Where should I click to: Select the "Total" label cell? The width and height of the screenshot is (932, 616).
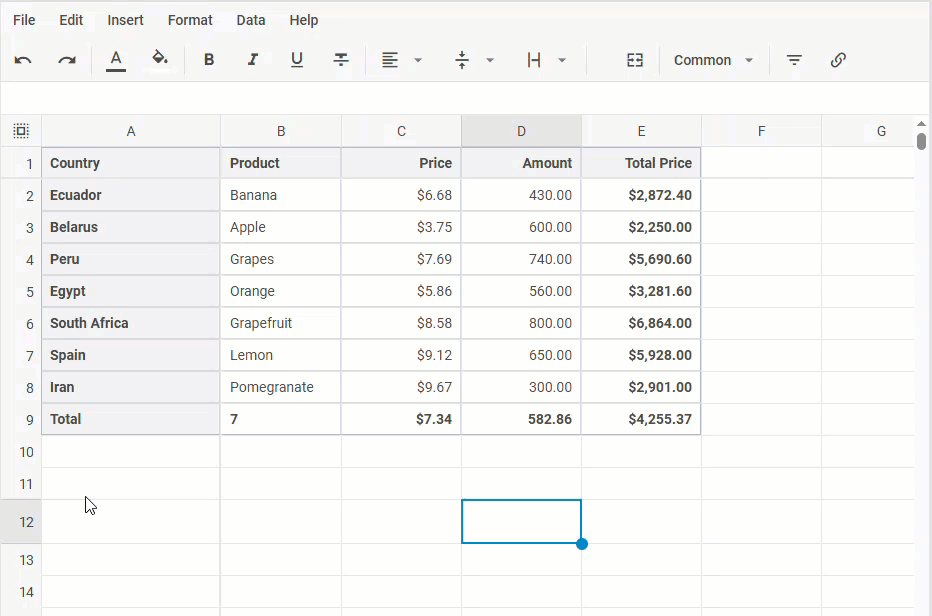pos(131,419)
